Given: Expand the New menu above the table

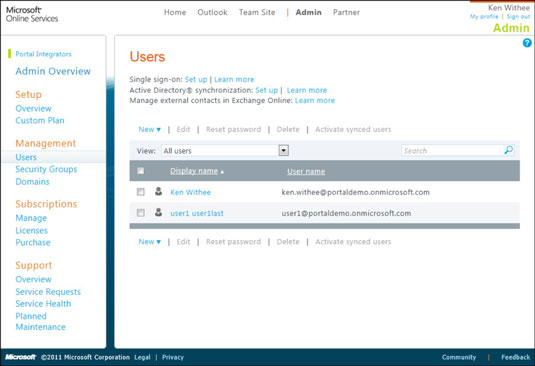Looking at the screenshot, I should 149,130.
